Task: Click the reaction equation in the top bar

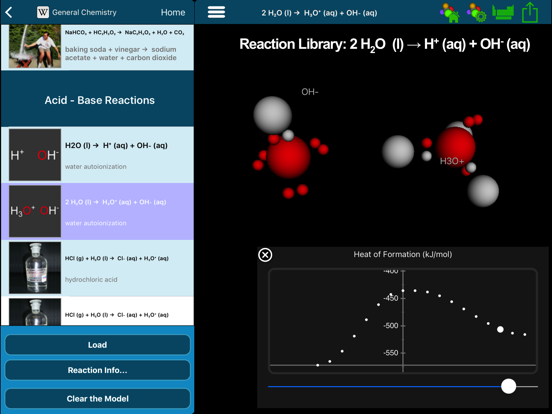Action: (x=319, y=13)
